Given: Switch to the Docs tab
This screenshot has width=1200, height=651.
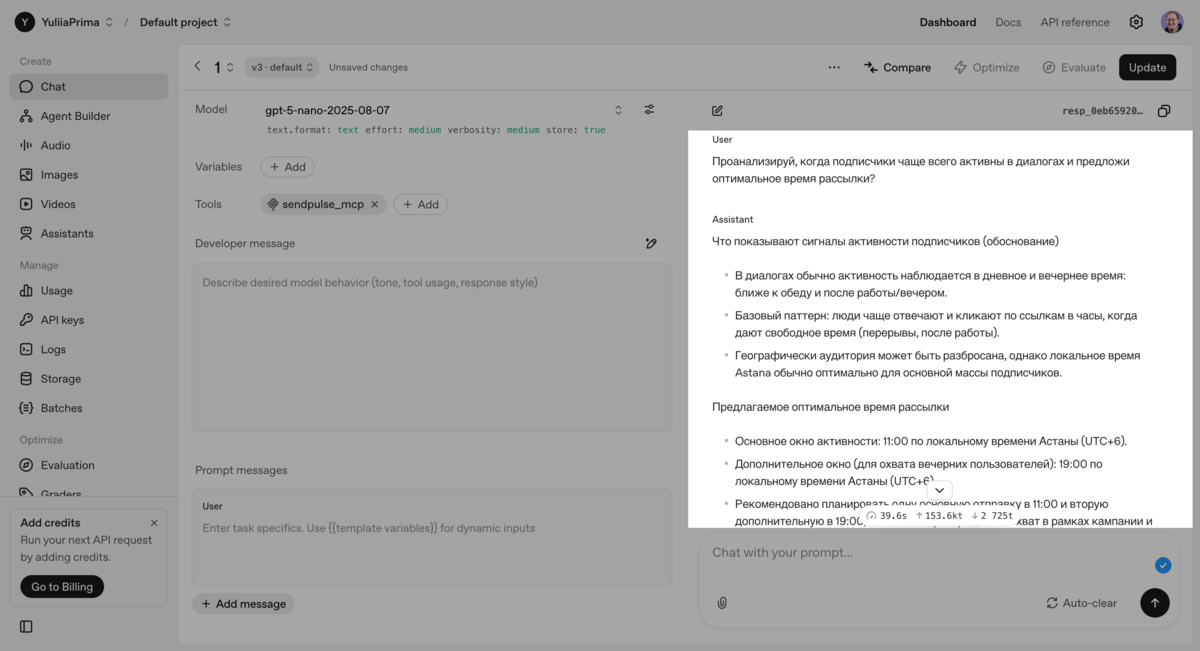Looking at the screenshot, I should [1008, 22].
